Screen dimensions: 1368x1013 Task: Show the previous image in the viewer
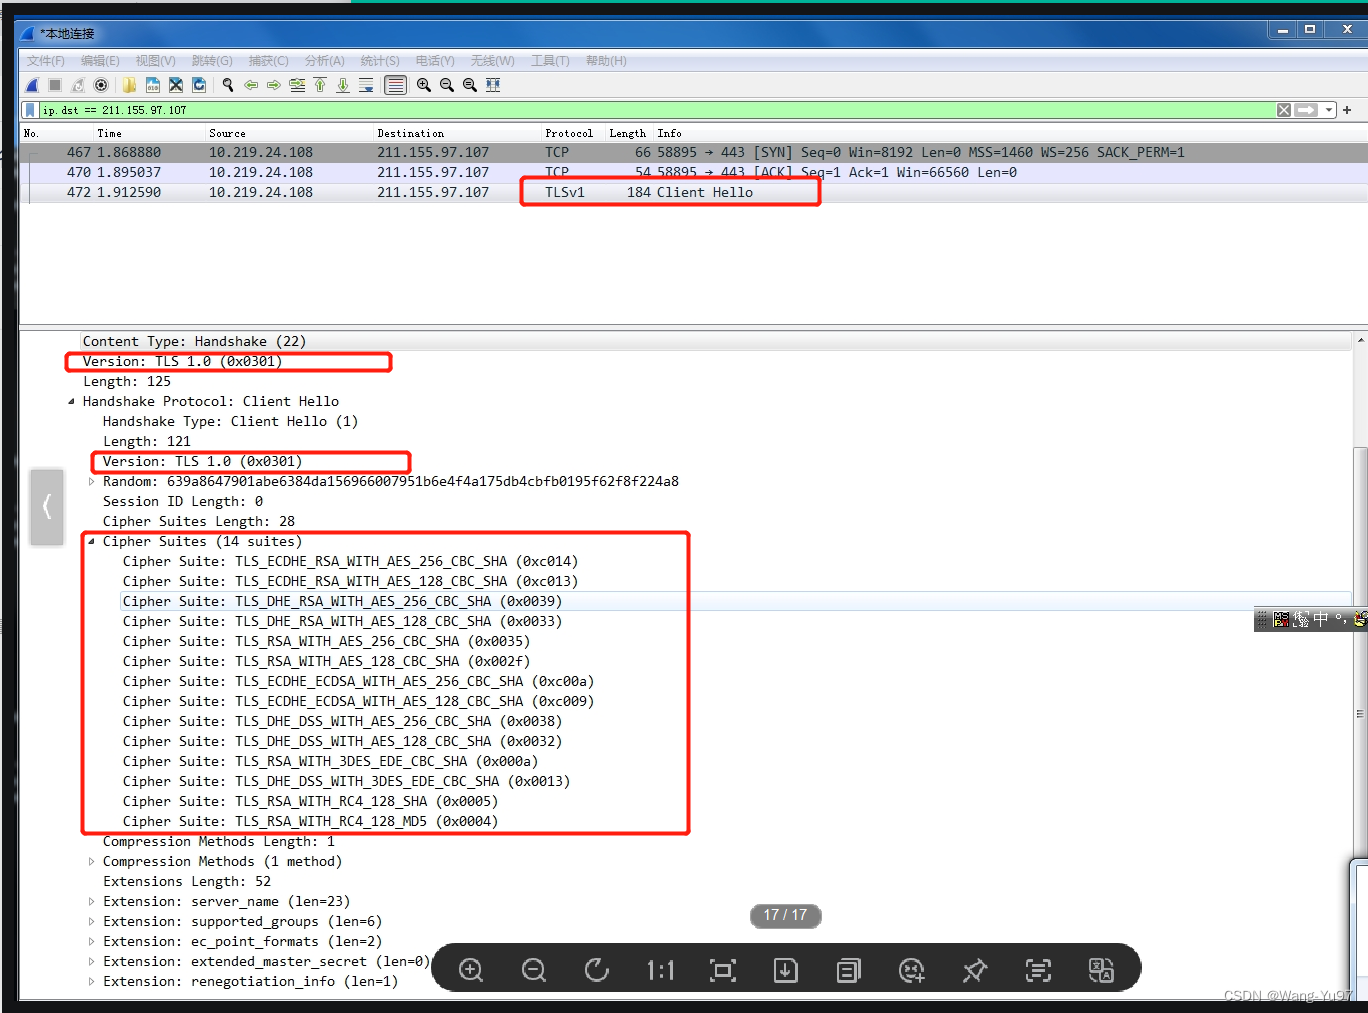(47, 507)
